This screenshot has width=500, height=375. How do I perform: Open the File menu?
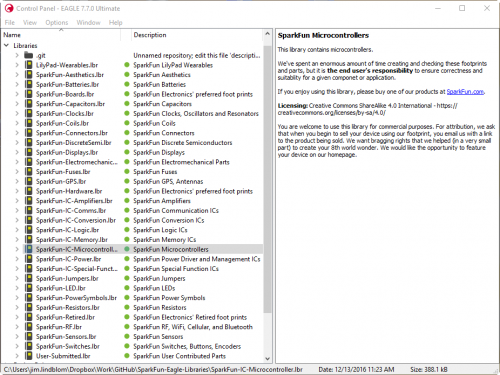10,22
